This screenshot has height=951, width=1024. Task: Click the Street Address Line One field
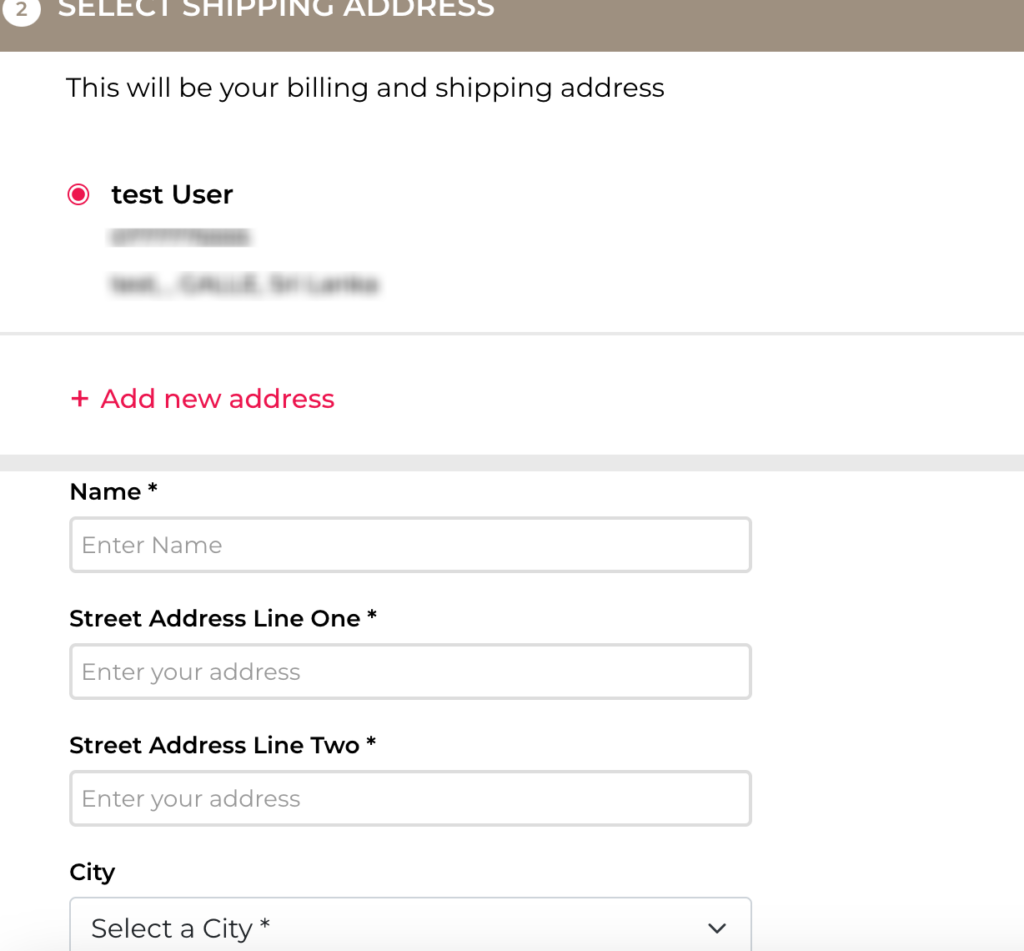coord(410,672)
